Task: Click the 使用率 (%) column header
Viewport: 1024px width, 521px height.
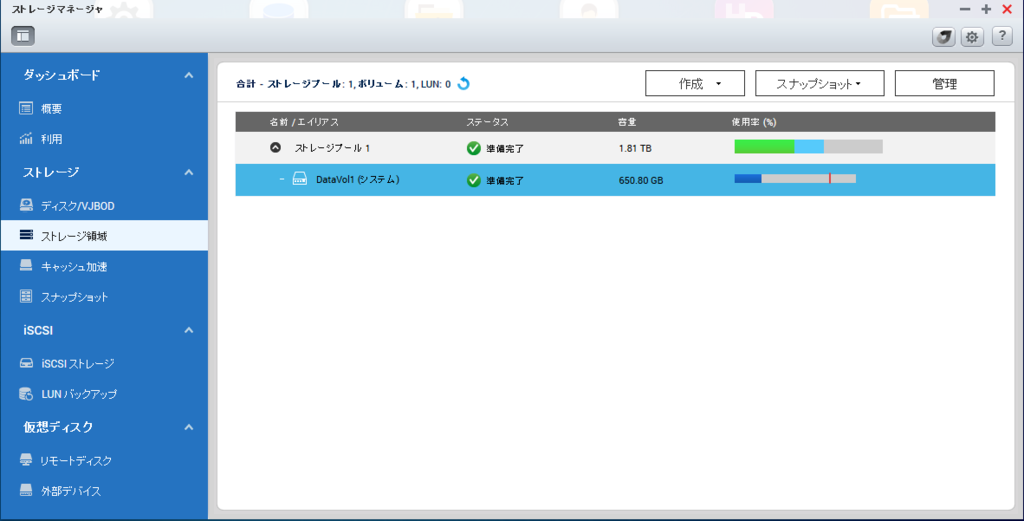Action: 754,122
